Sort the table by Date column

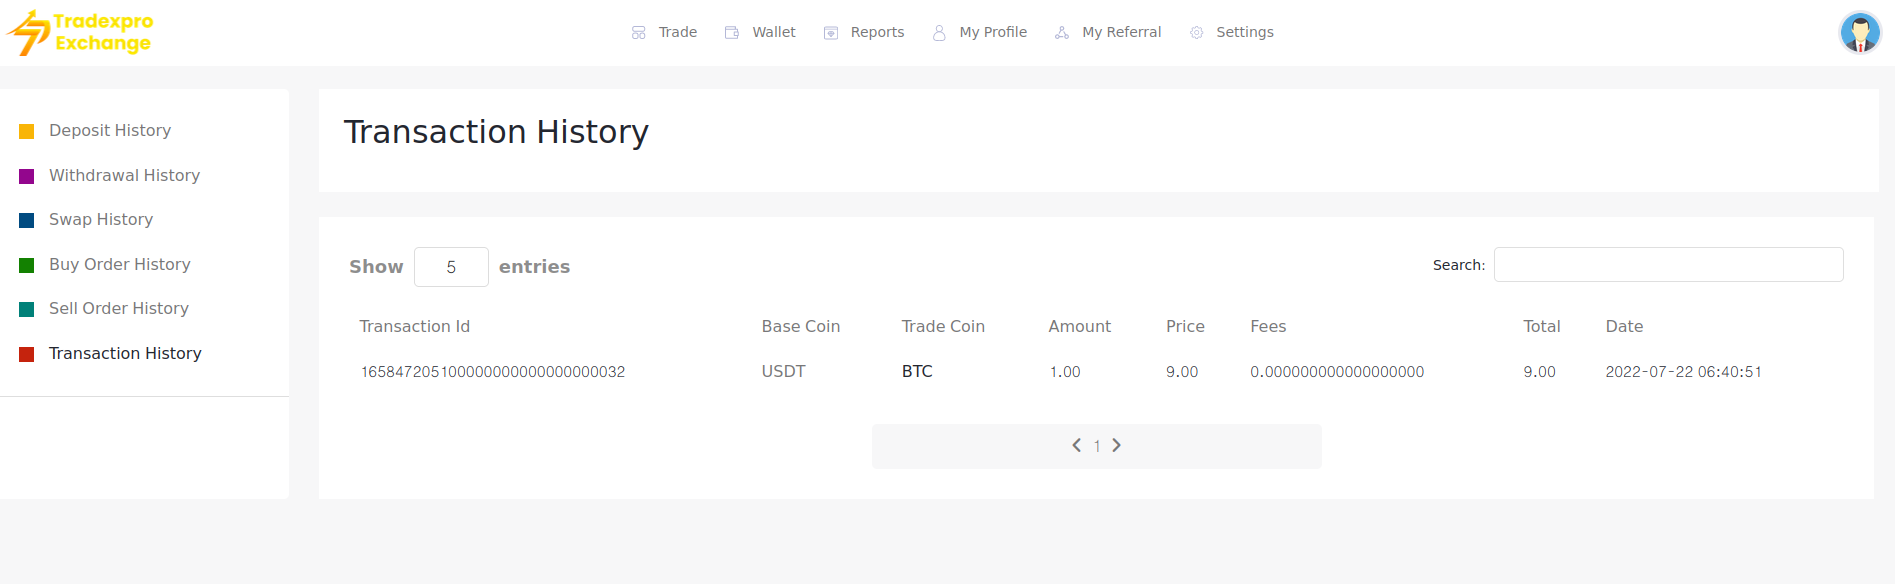tap(1624, 327)
